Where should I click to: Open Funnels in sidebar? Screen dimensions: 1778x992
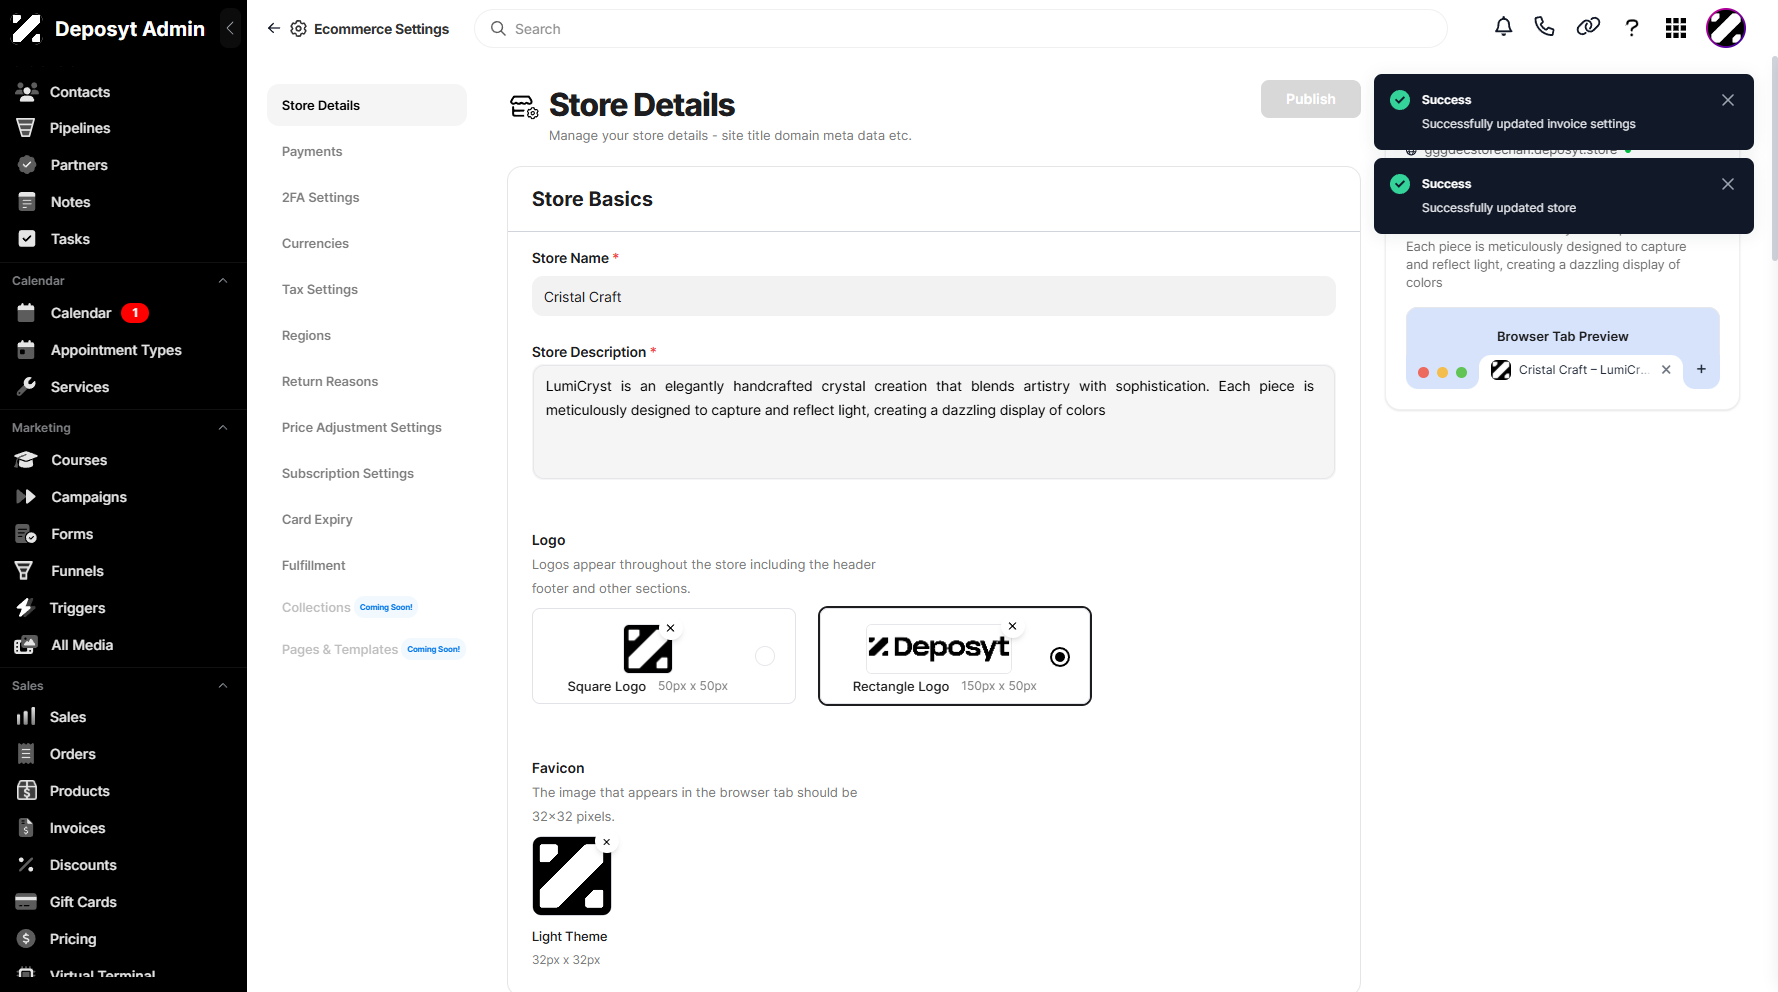tap(77, 571)
